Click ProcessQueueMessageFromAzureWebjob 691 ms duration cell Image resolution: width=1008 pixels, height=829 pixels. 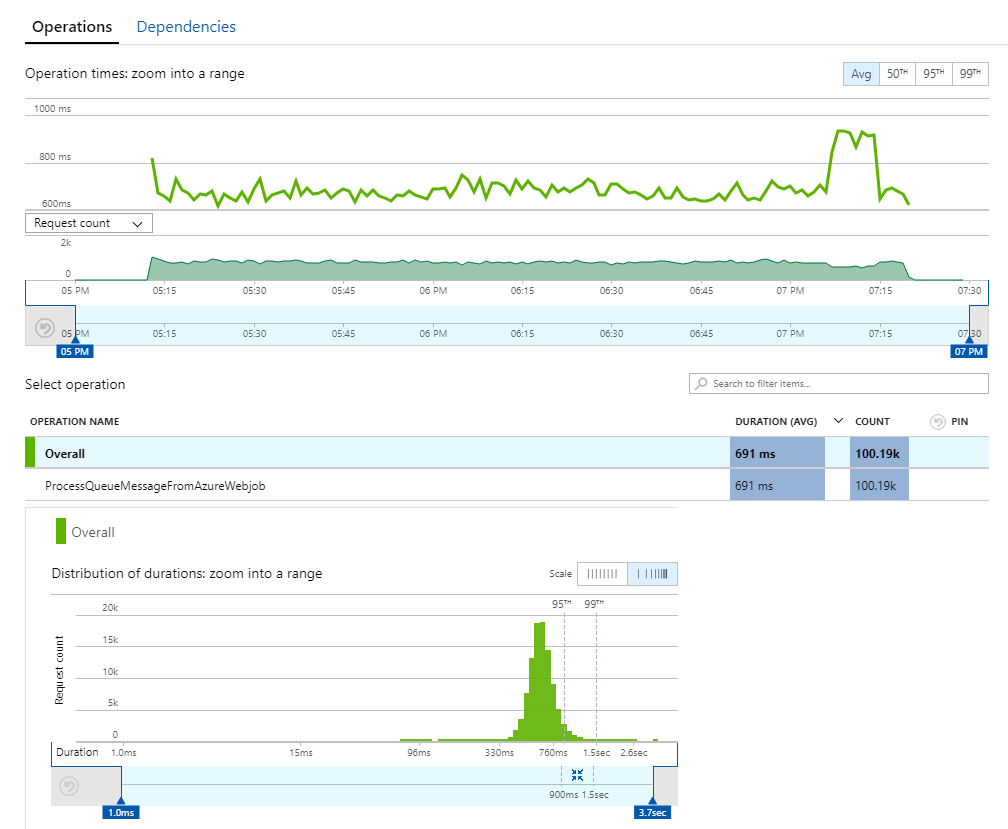pyautogui.click(x=777, y=485)
